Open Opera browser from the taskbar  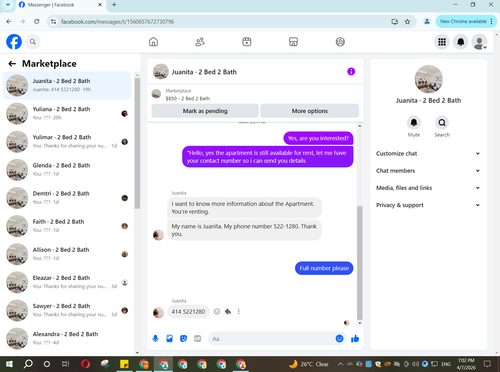[85, 364]
